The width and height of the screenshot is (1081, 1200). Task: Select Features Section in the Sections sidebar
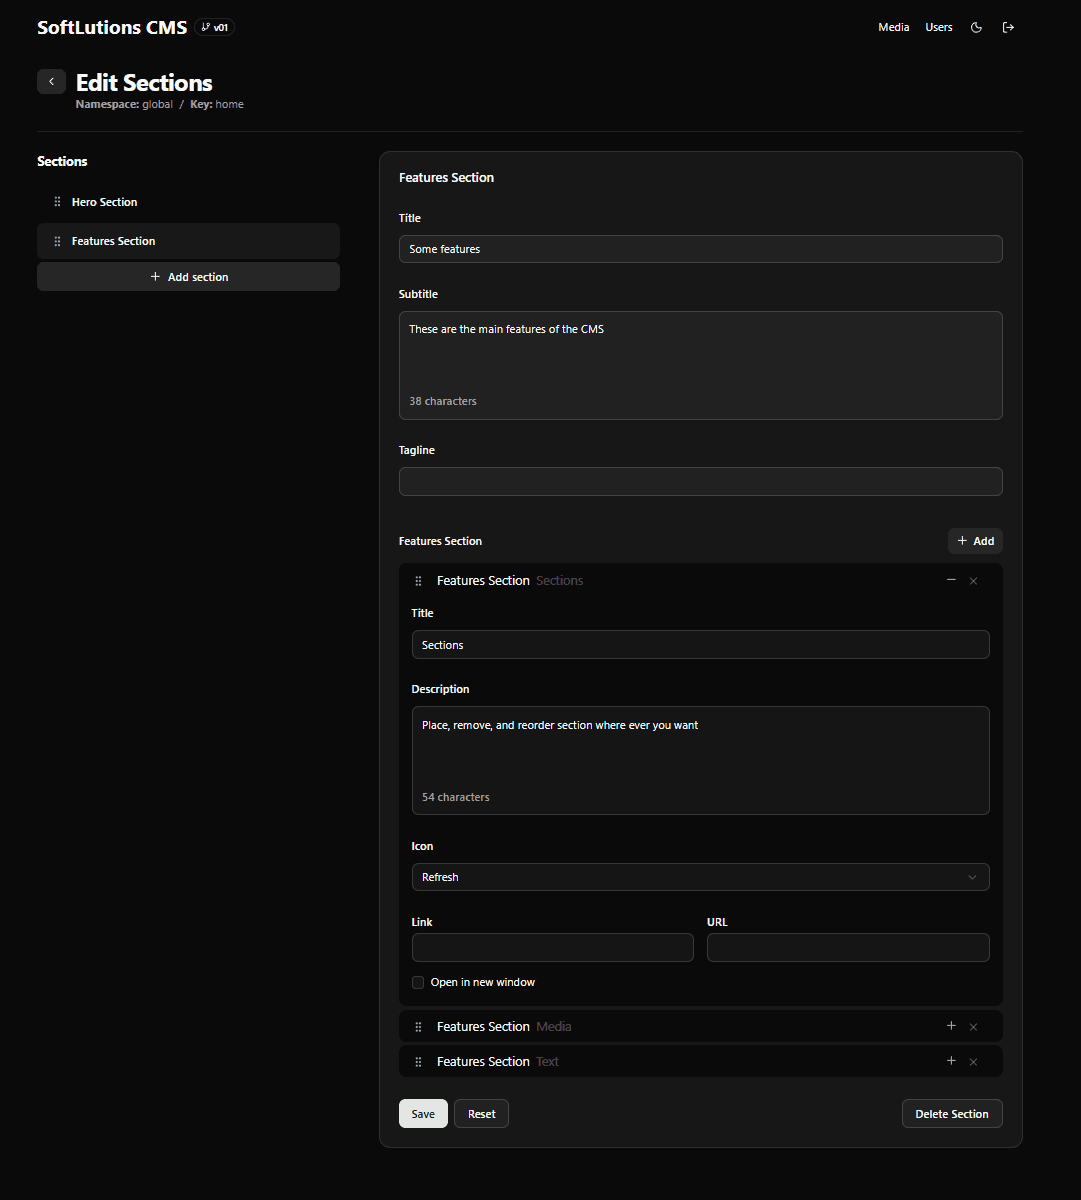[113, 240]
